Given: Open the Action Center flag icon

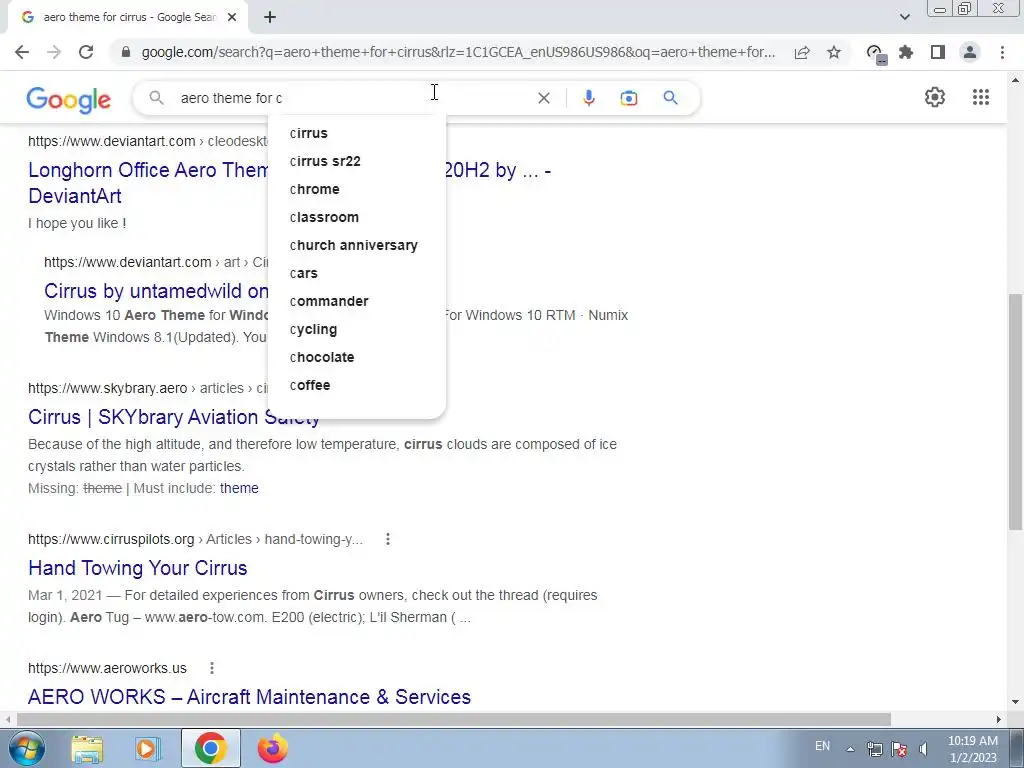Looking at the screenshot, I should (899, 749).
